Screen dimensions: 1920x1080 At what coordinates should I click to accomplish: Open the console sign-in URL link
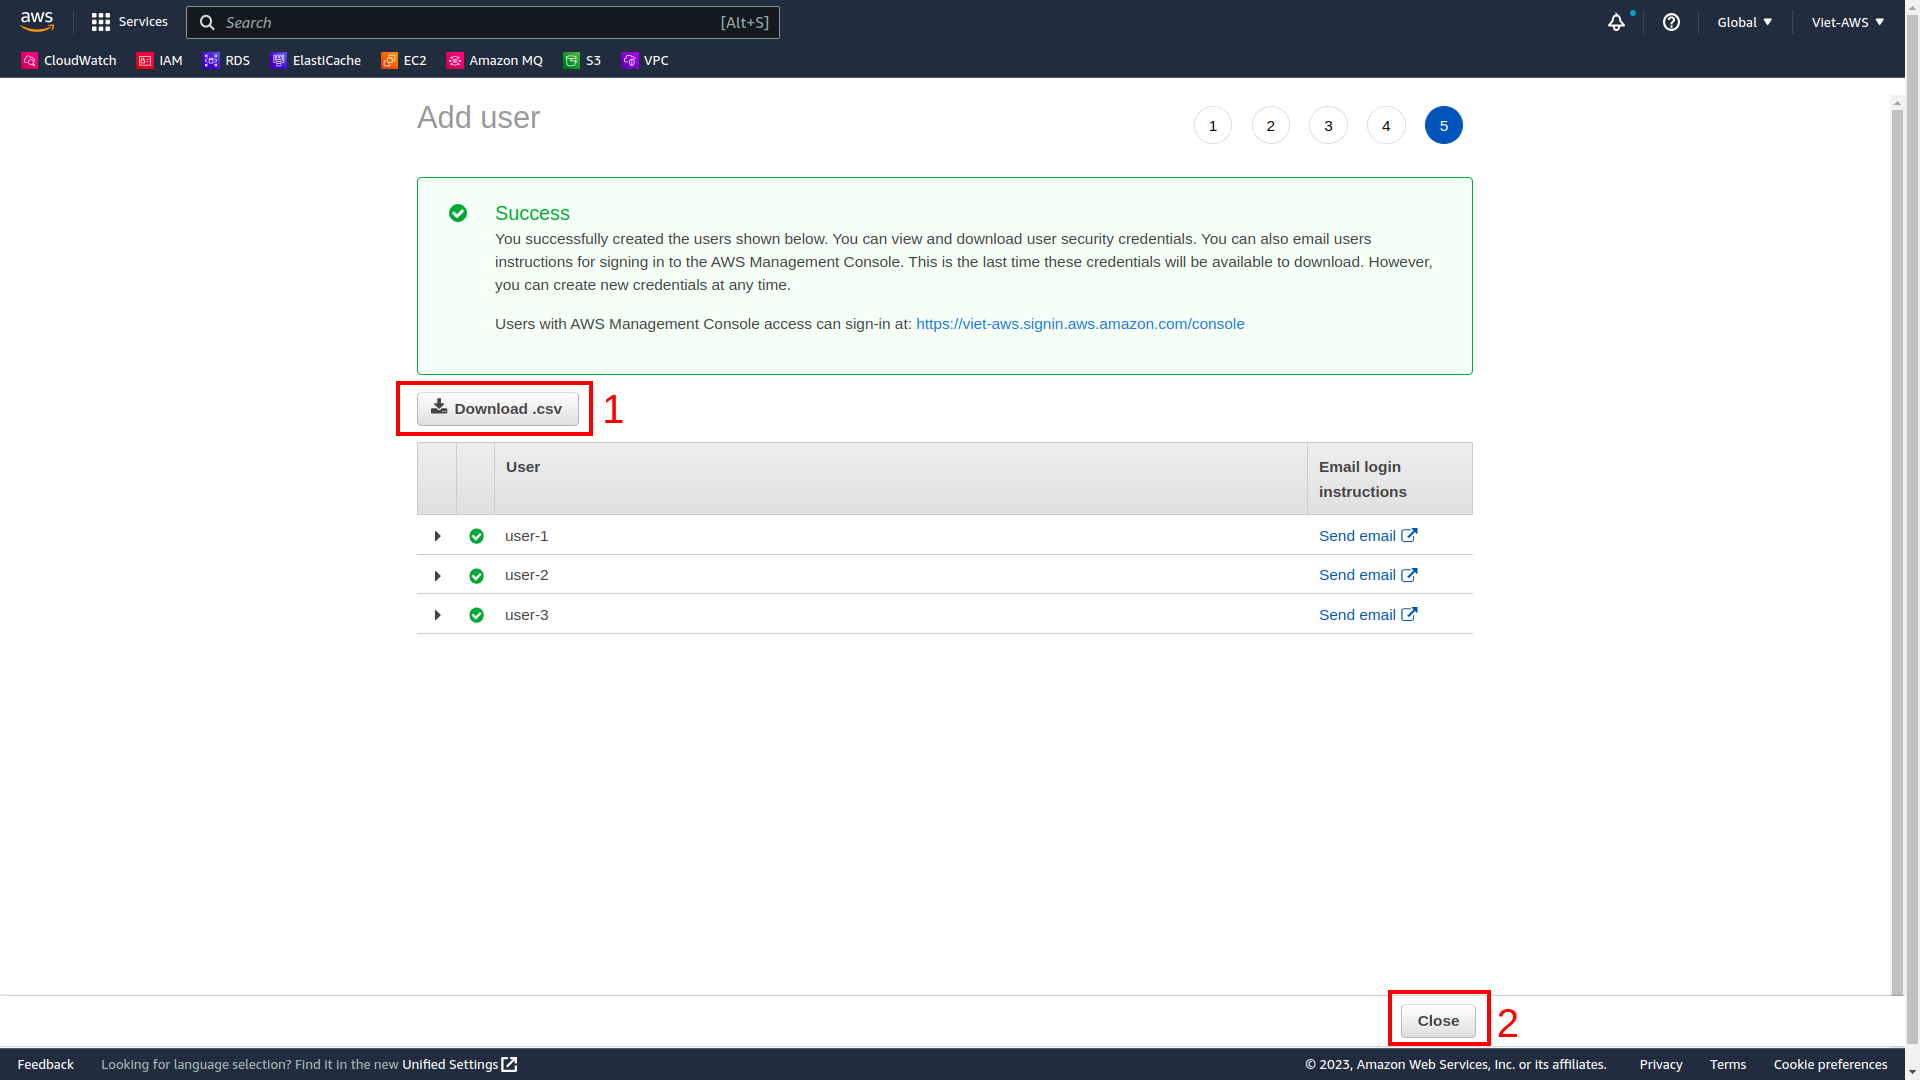(x=1080, y=324)
